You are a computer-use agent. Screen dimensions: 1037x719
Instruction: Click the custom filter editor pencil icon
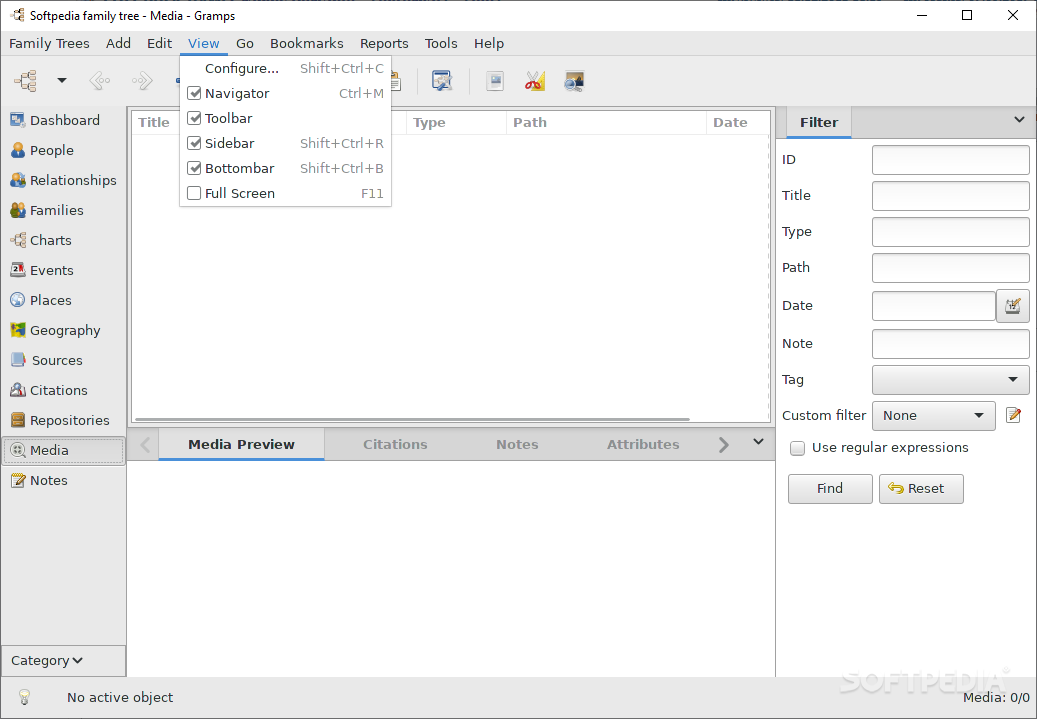point(1013,415)
